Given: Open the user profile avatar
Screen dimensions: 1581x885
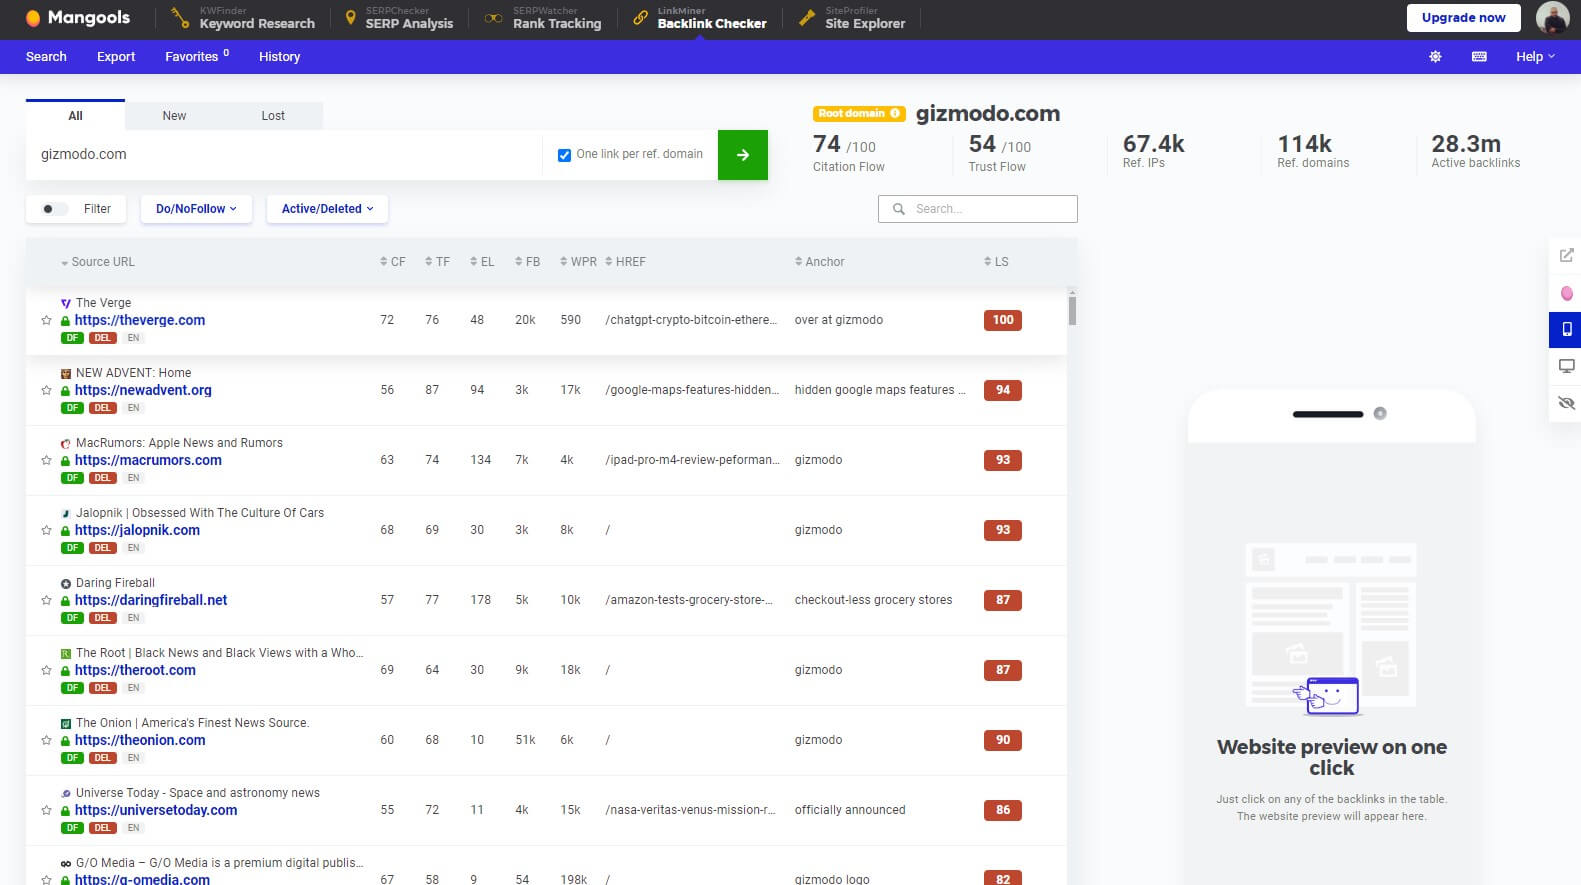Looking at the screenshot, I should (x=1552, y=18).
